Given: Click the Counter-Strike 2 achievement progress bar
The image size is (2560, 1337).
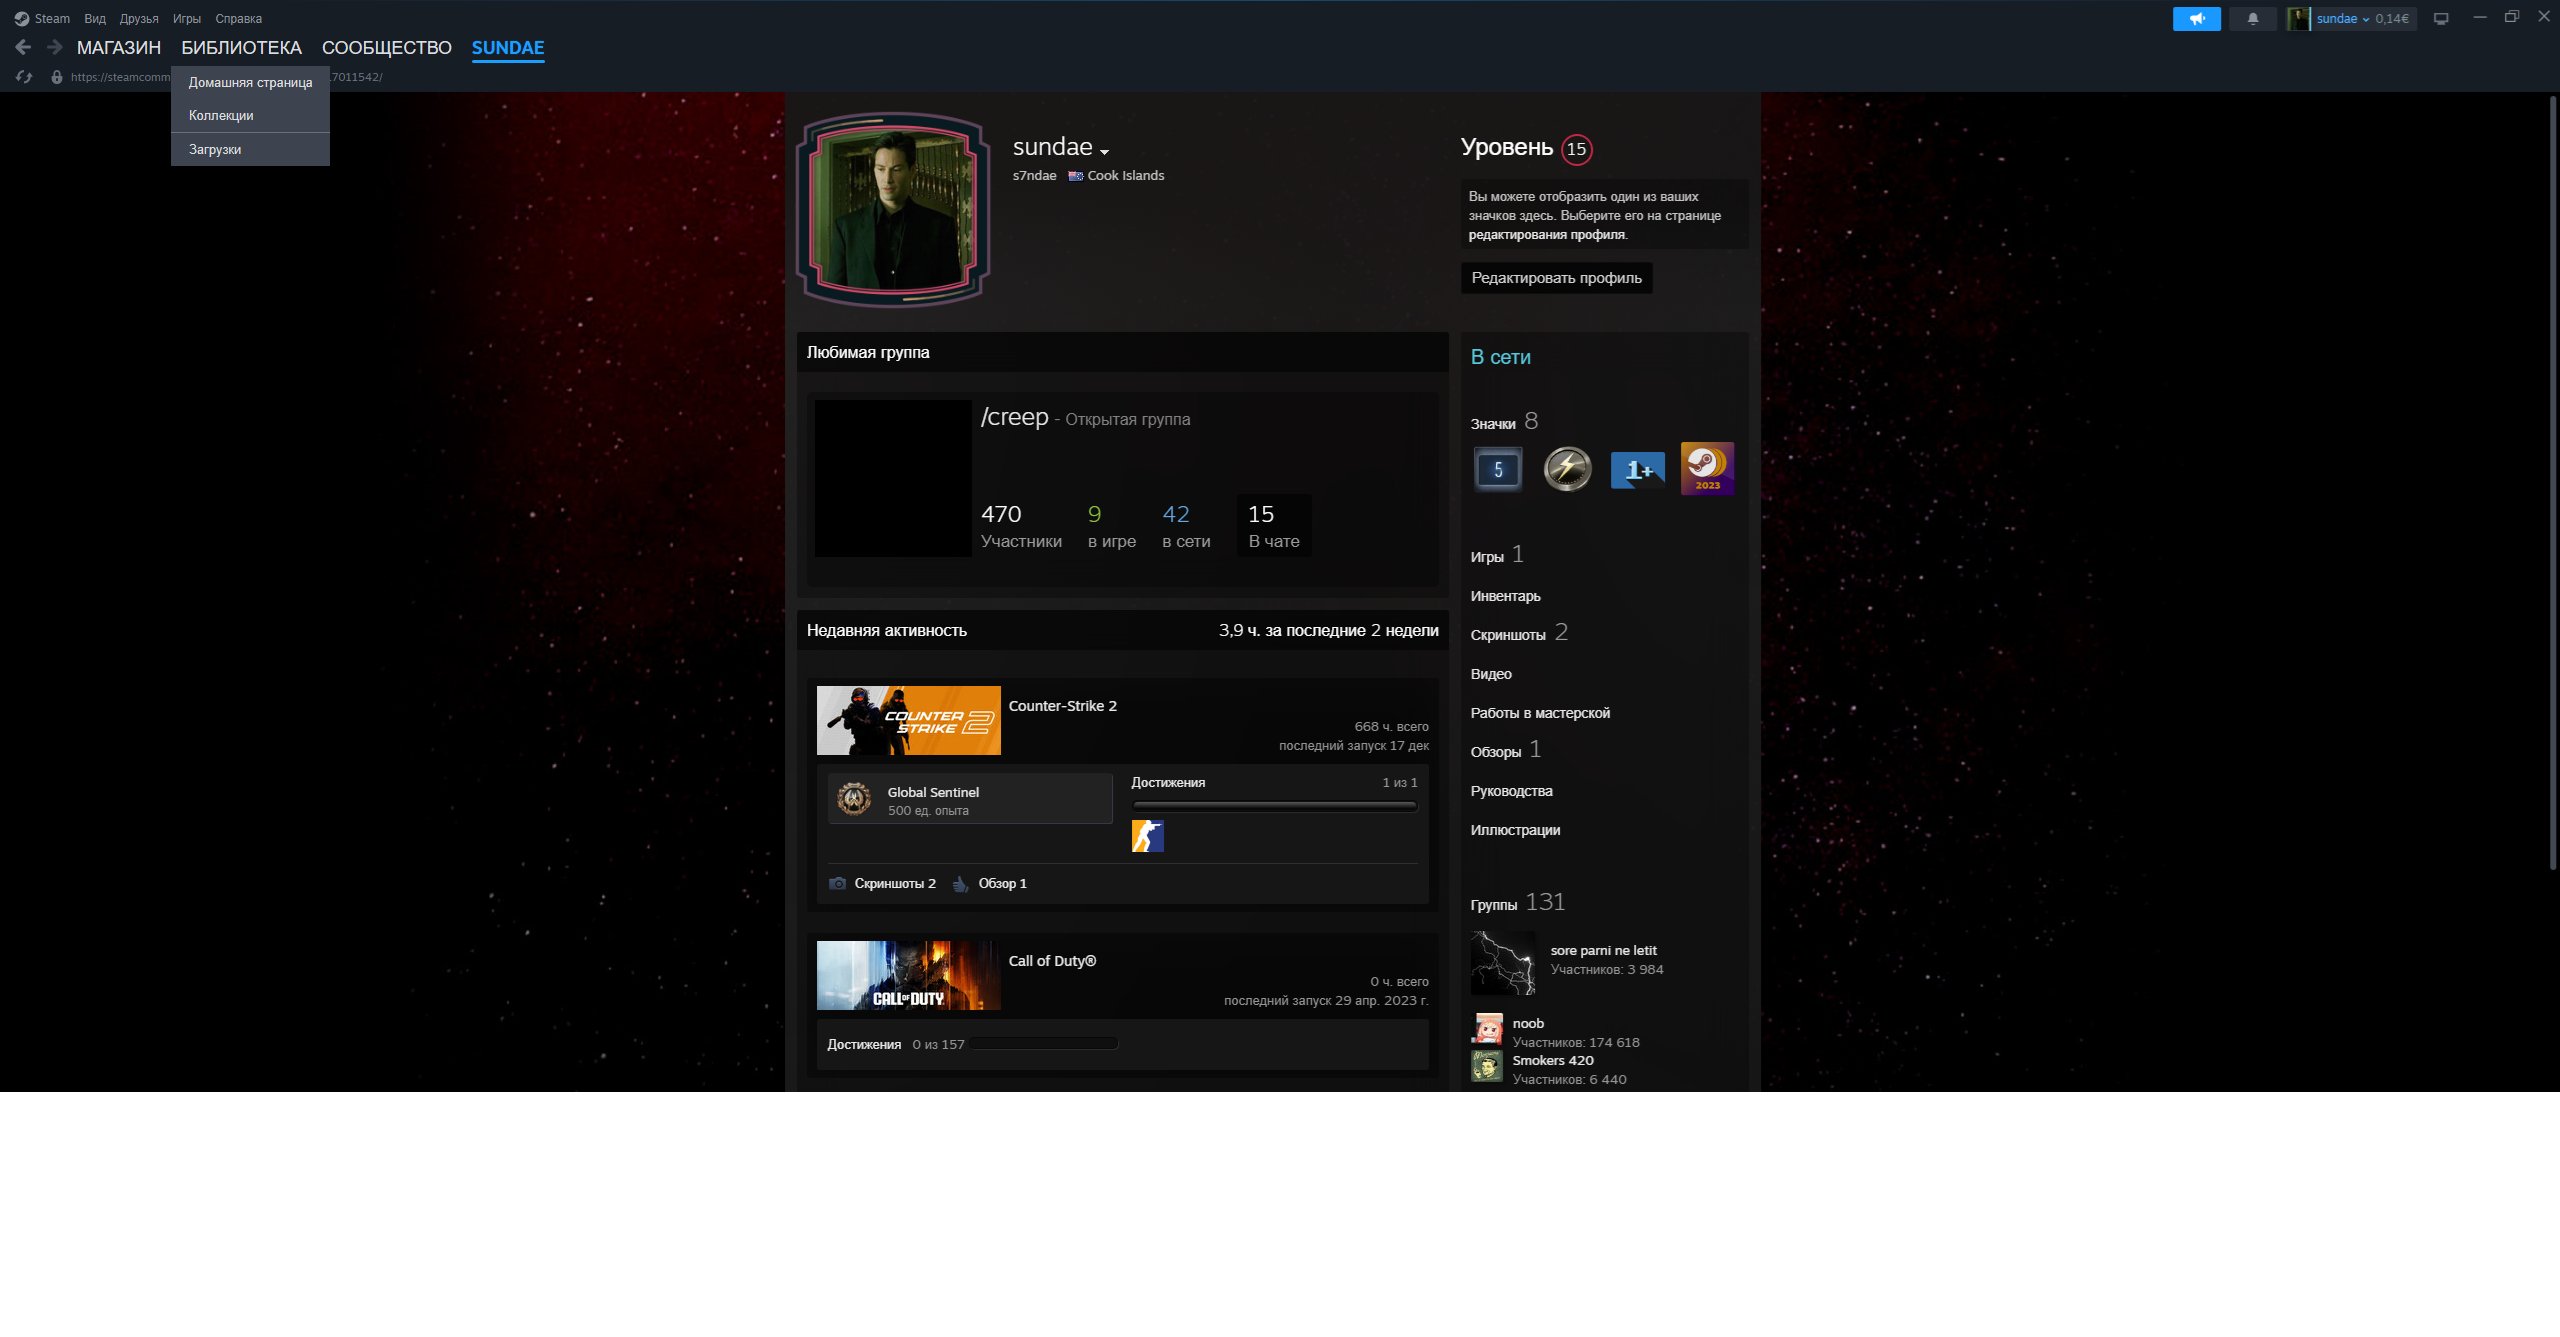Looking at the screenshot, I should 1274,804.
